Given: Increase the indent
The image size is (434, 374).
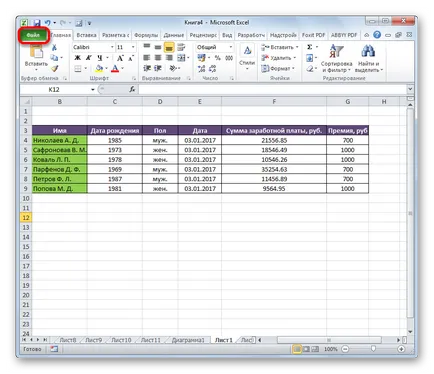Looking at the screenshot, I should click(158, 68).
